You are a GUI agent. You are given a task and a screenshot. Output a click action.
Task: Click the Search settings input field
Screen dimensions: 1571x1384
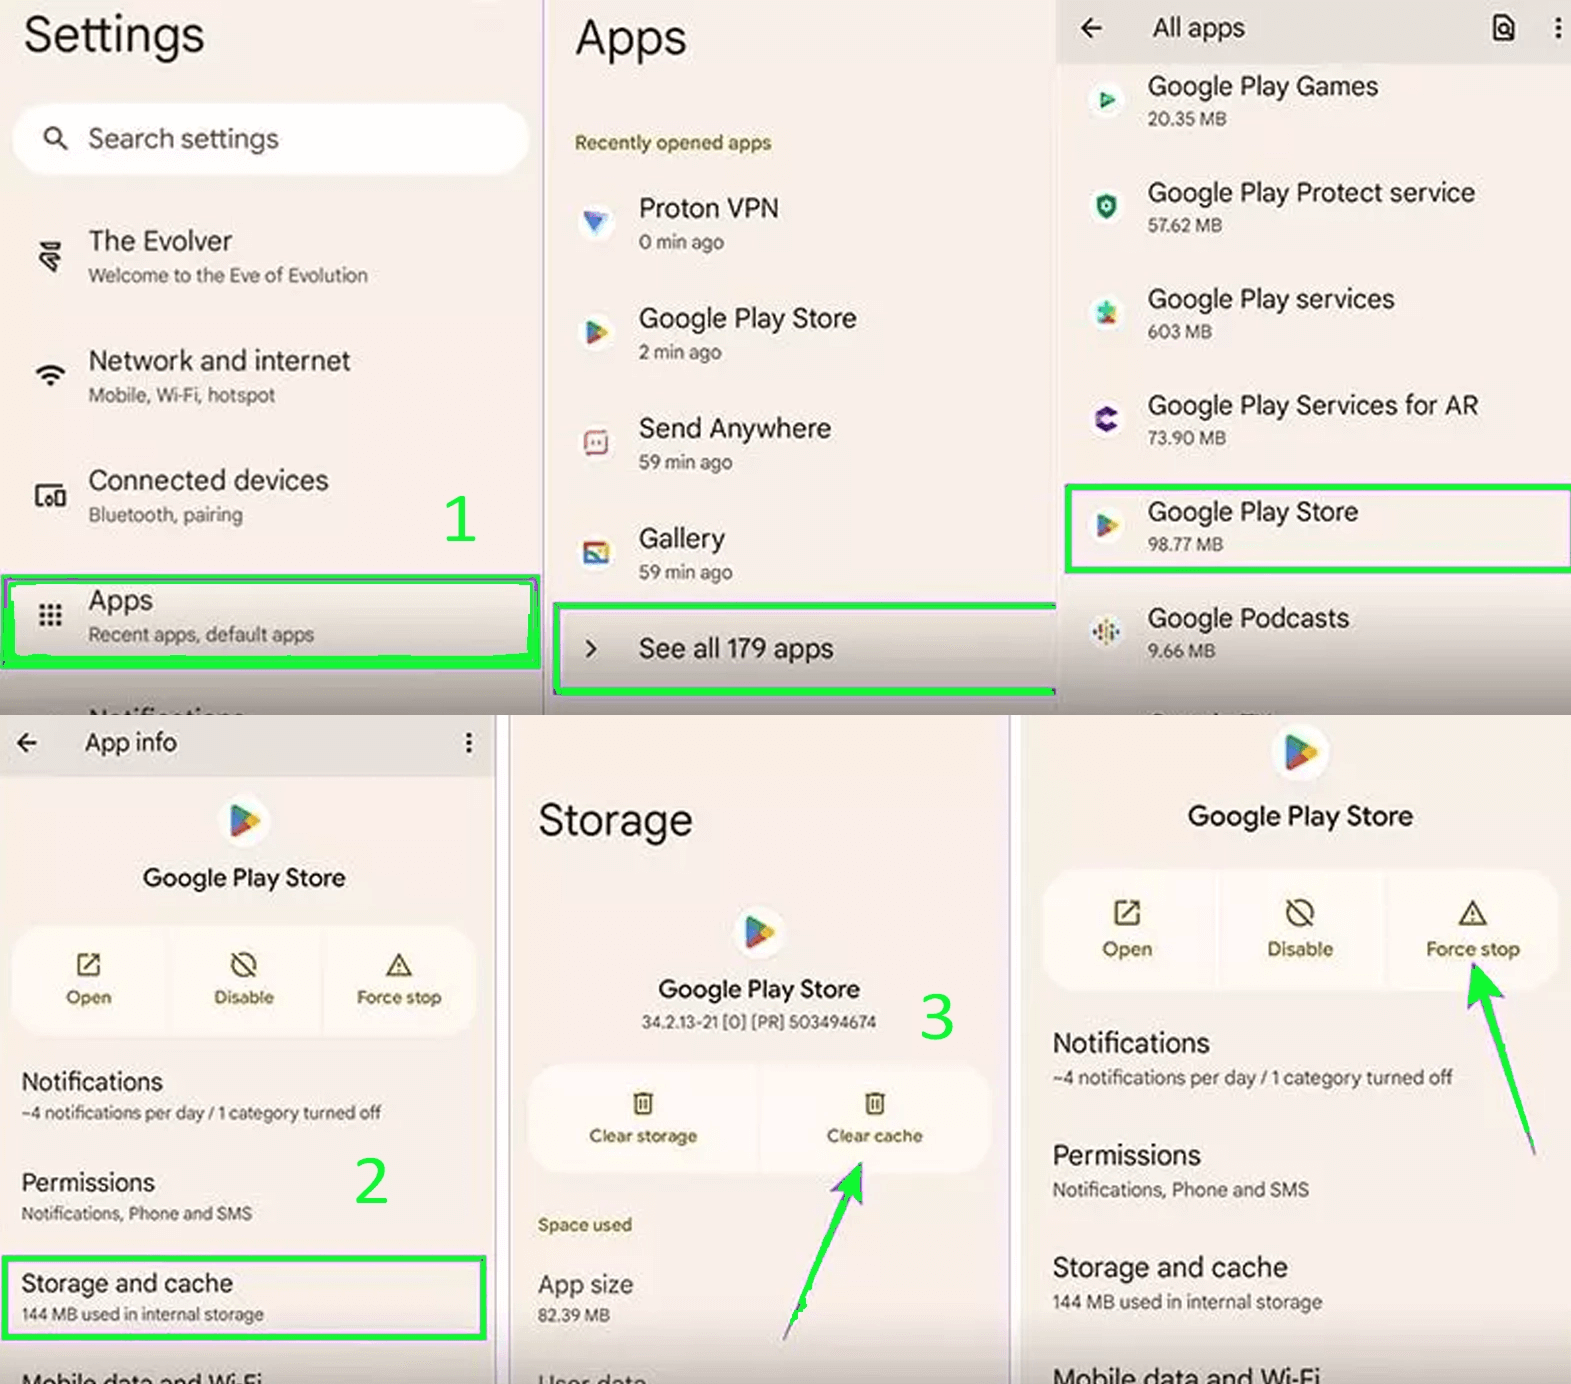[x=270, y=139]
